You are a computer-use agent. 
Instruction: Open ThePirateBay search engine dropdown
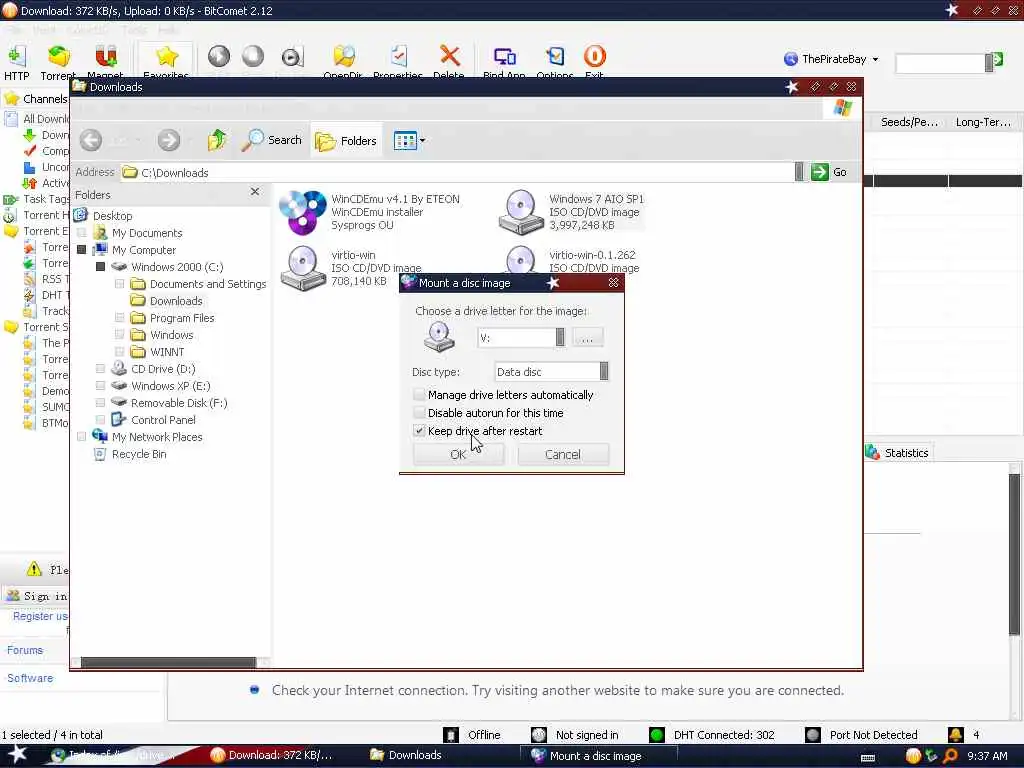(x=876, y=59)
